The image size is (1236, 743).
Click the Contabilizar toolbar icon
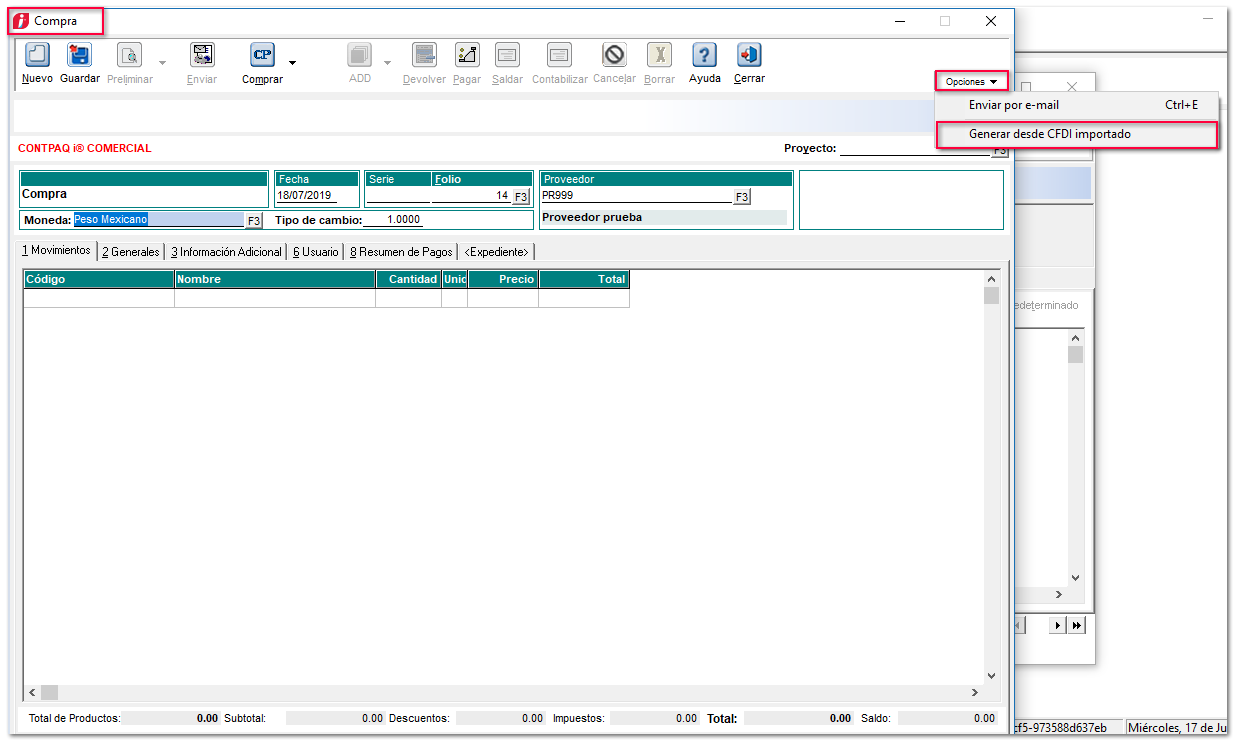559,55
